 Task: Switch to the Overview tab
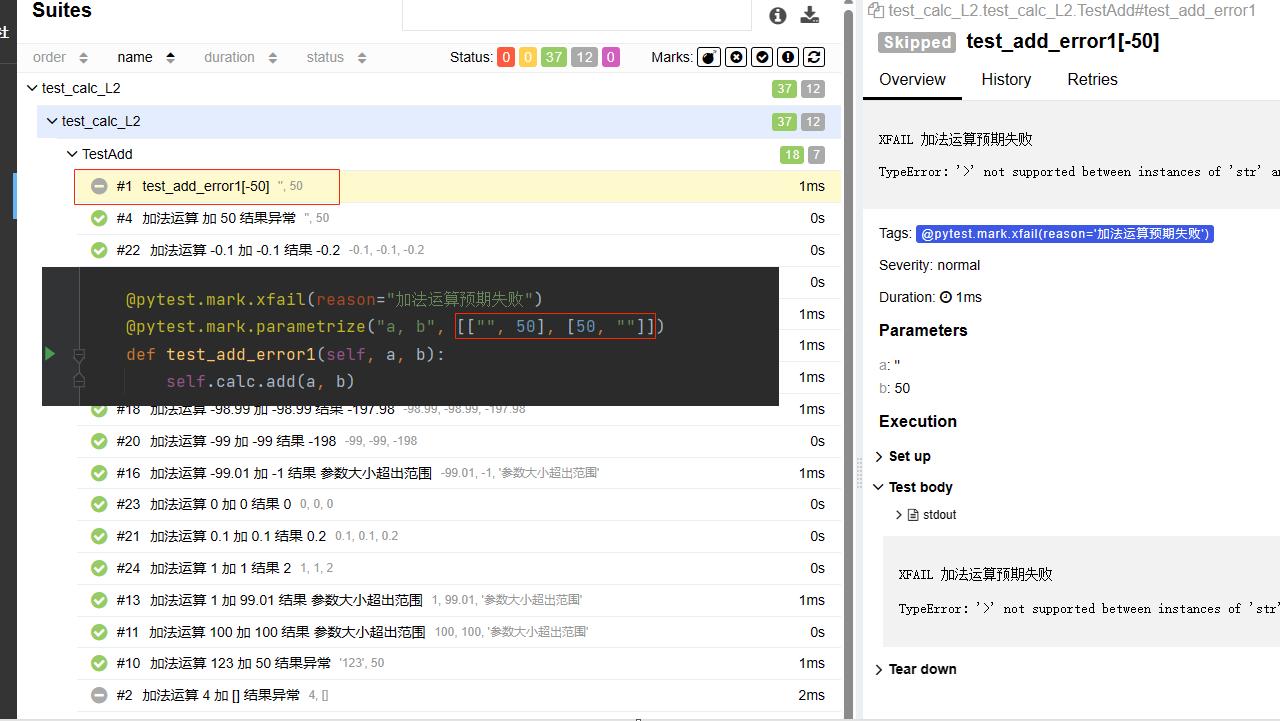click(x=912, y=79)
